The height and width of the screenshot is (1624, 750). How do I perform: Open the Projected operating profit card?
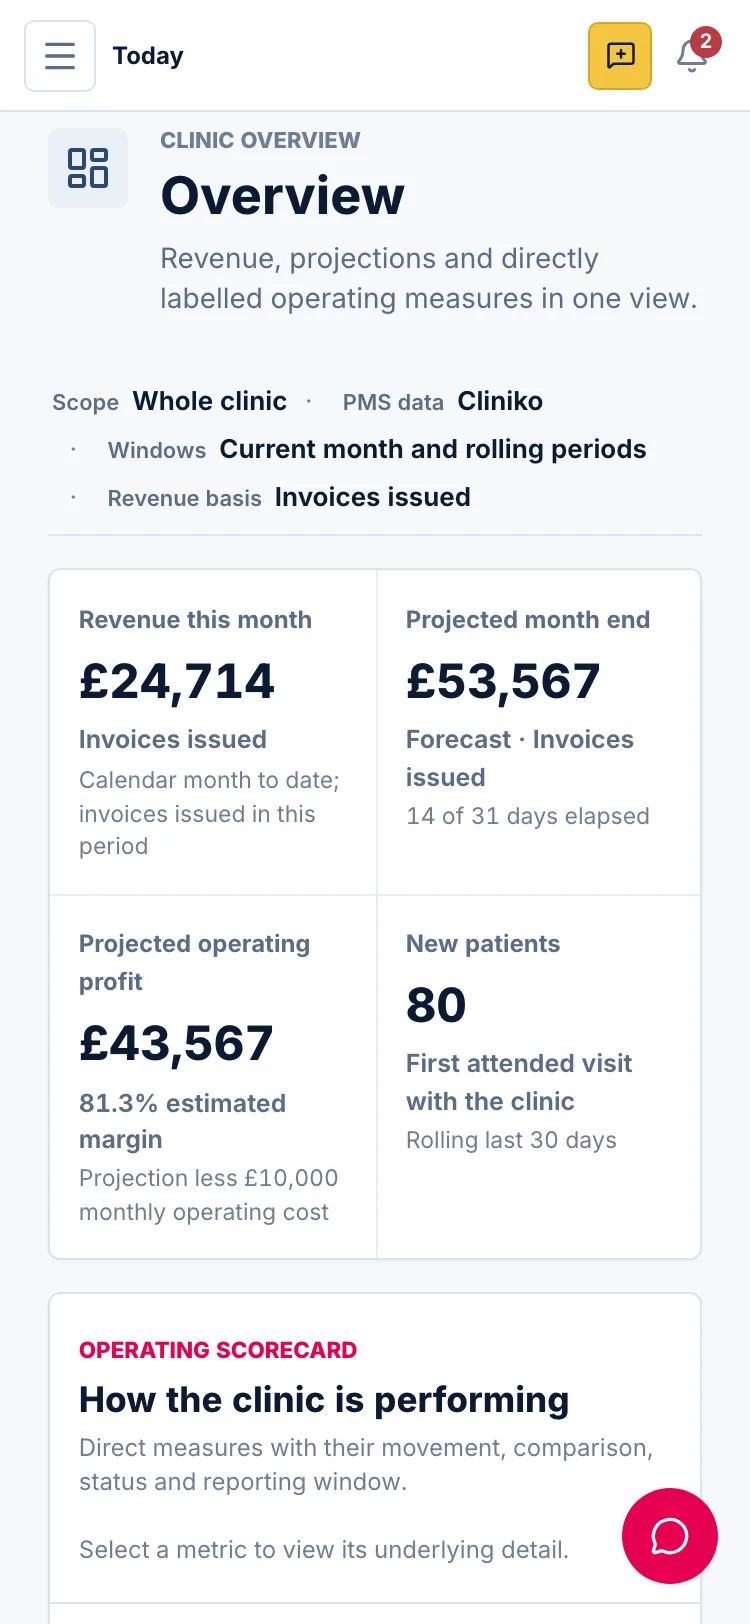(213, 1076)
